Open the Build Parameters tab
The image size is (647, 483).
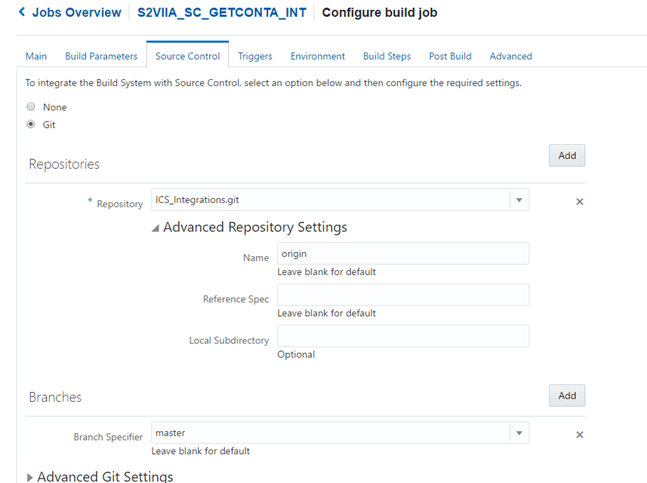[101, 56]
